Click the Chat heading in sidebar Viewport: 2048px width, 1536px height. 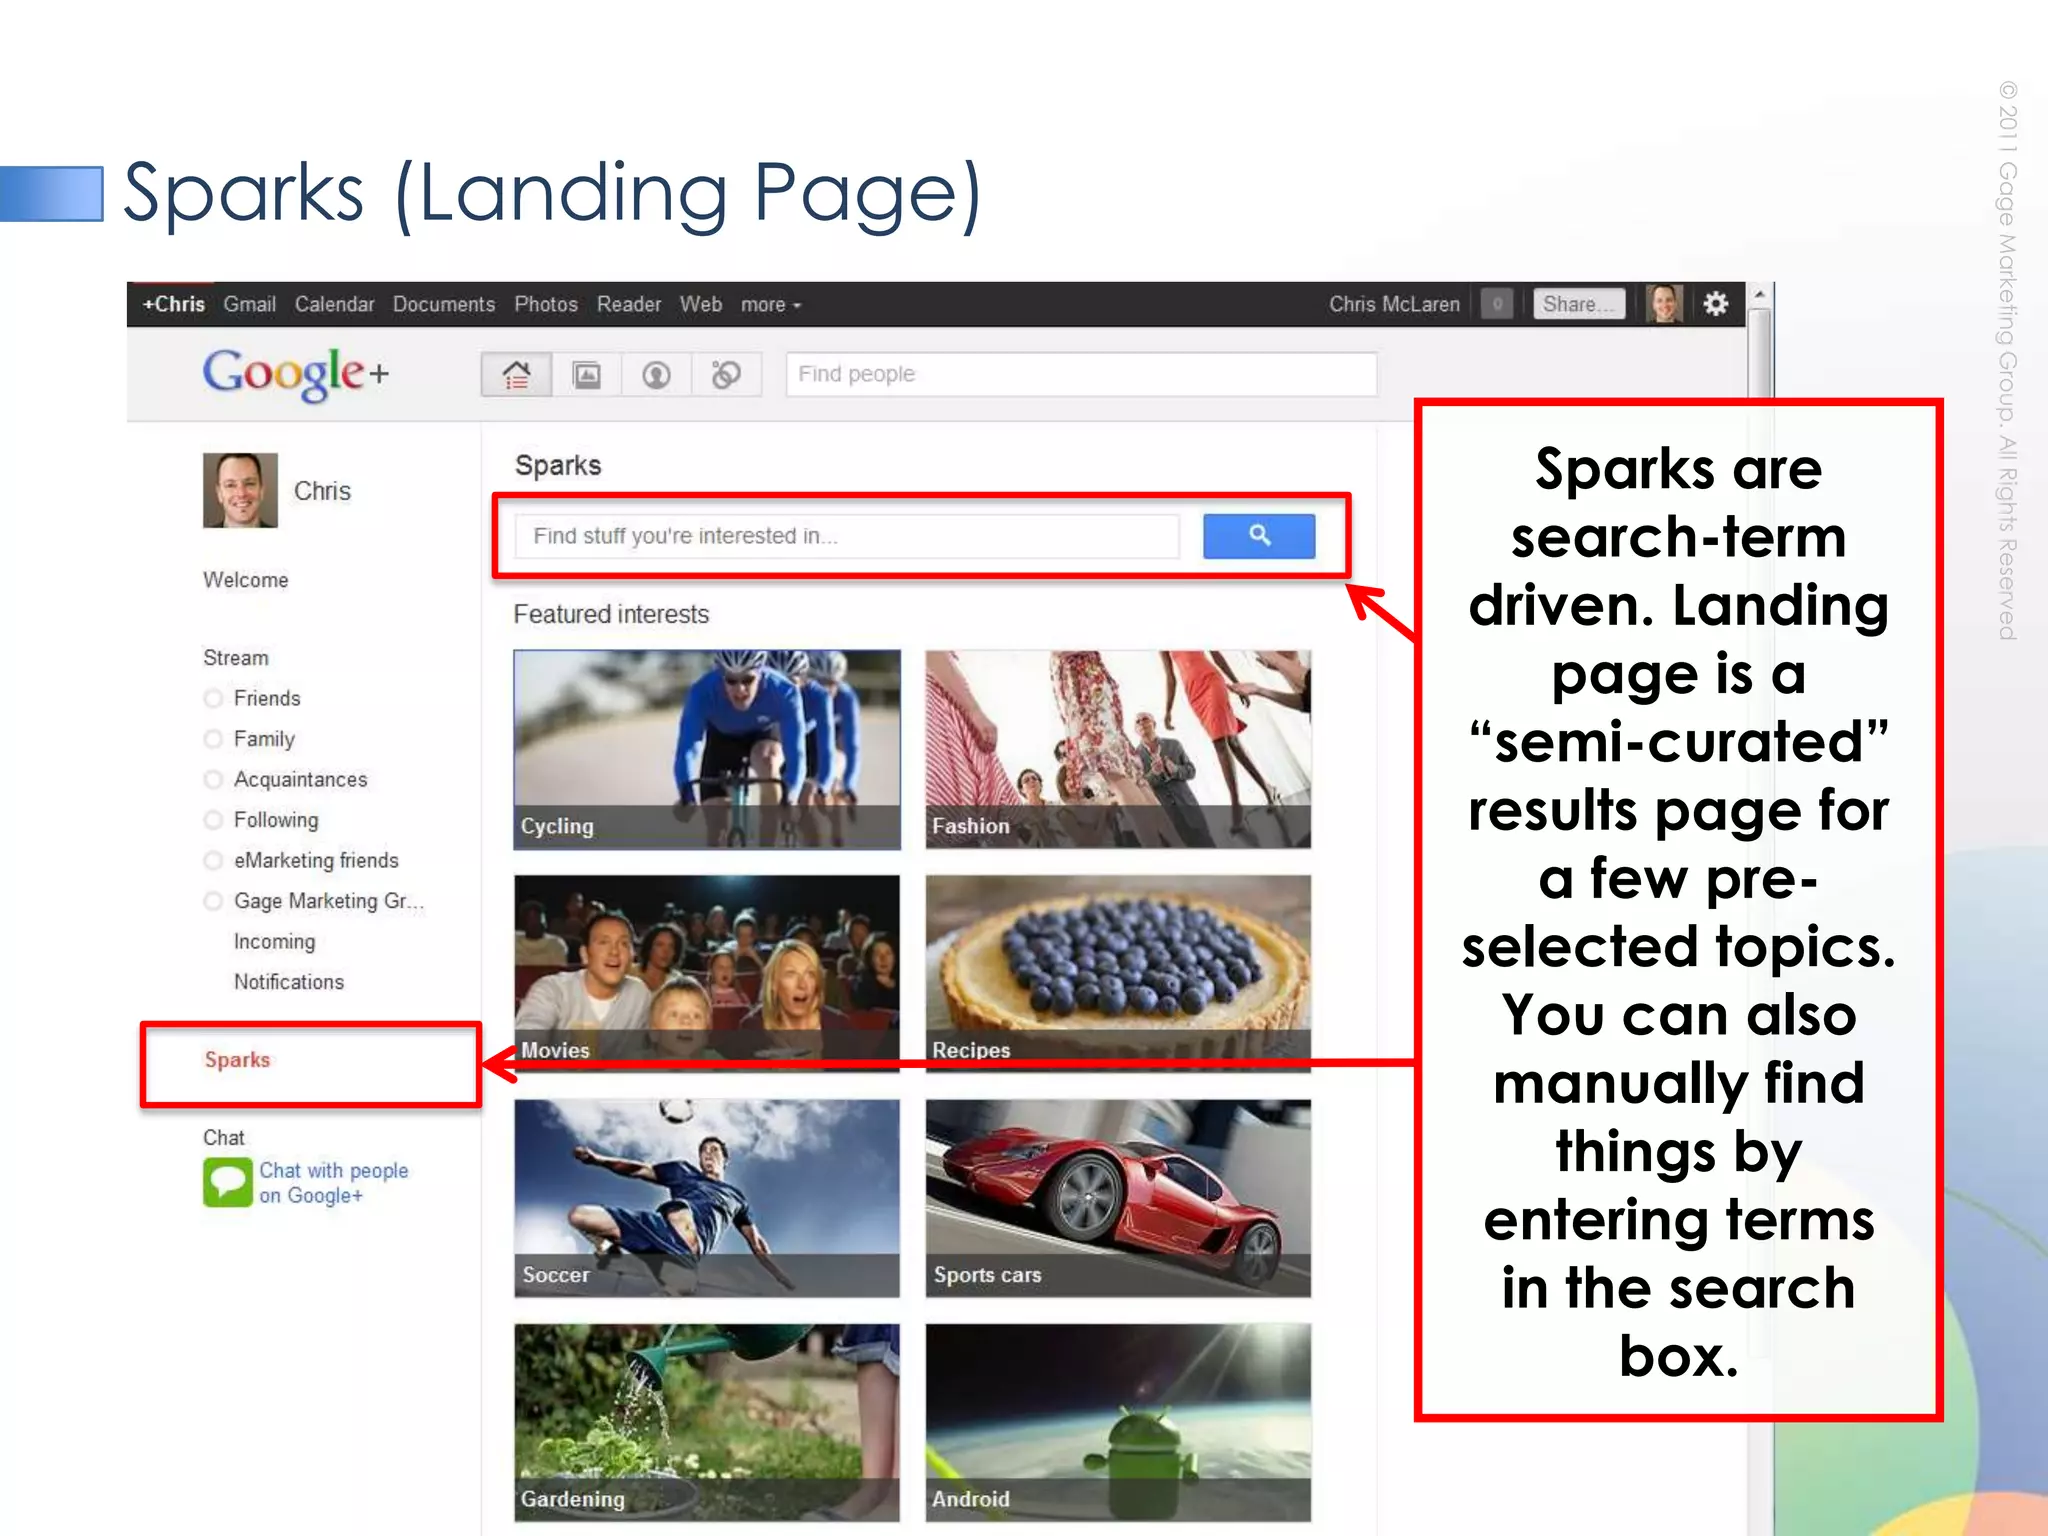coord(224,1138)
